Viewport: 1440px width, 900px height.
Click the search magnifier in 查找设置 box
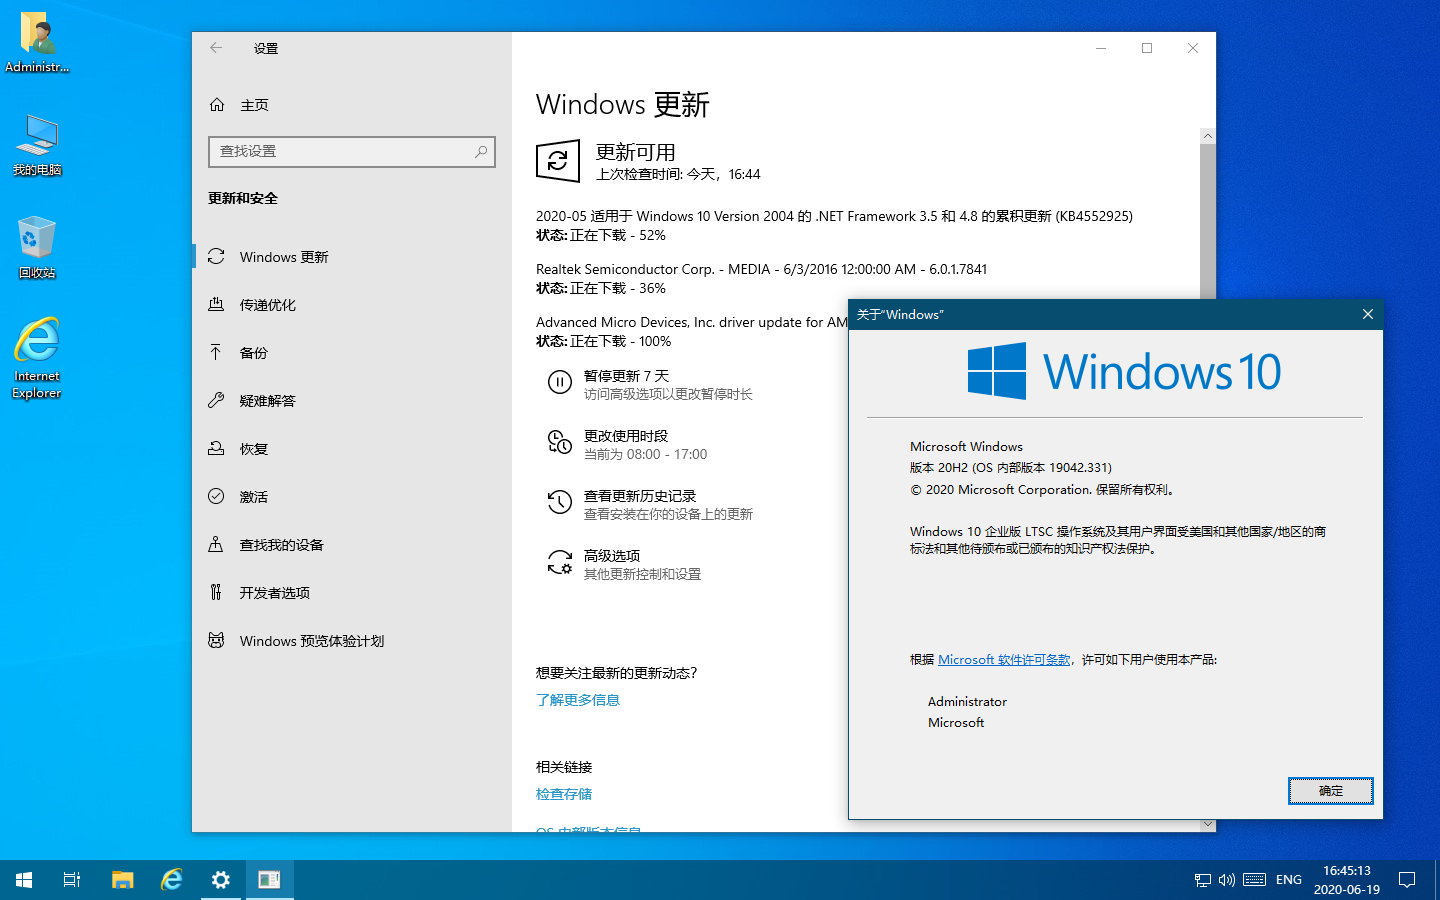(481, 151)
